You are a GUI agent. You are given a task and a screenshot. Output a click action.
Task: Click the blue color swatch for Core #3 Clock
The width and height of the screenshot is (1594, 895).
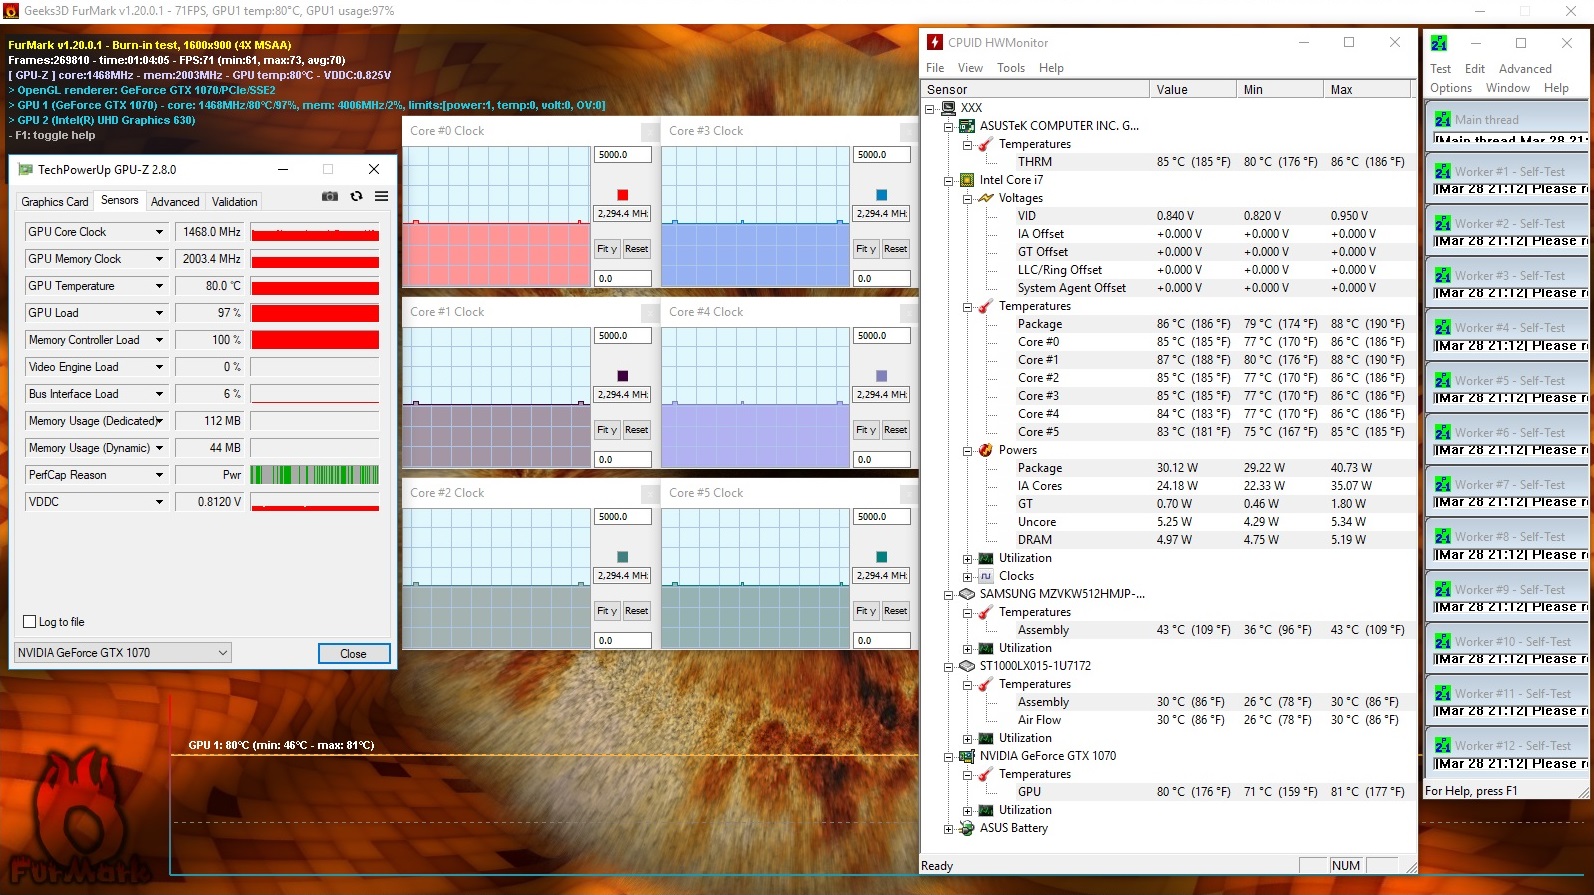(x=881, y=195)
